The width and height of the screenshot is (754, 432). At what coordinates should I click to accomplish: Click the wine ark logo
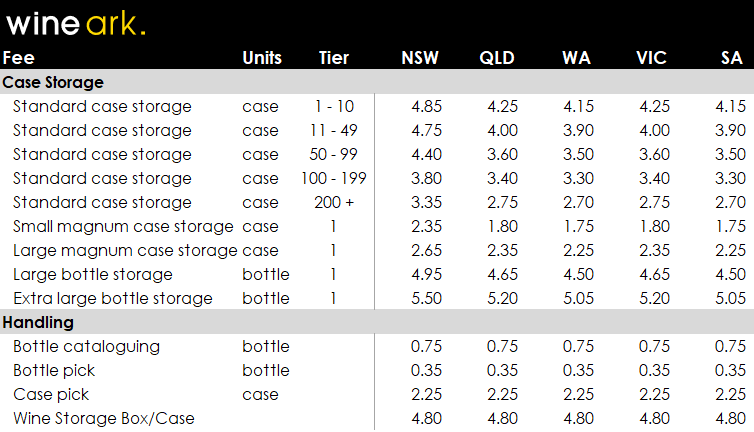click(75, 24)
